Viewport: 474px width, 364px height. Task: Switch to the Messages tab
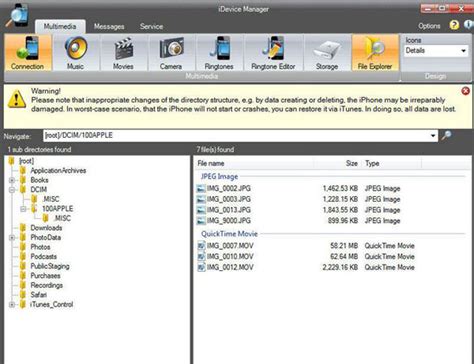pos(109,26)
